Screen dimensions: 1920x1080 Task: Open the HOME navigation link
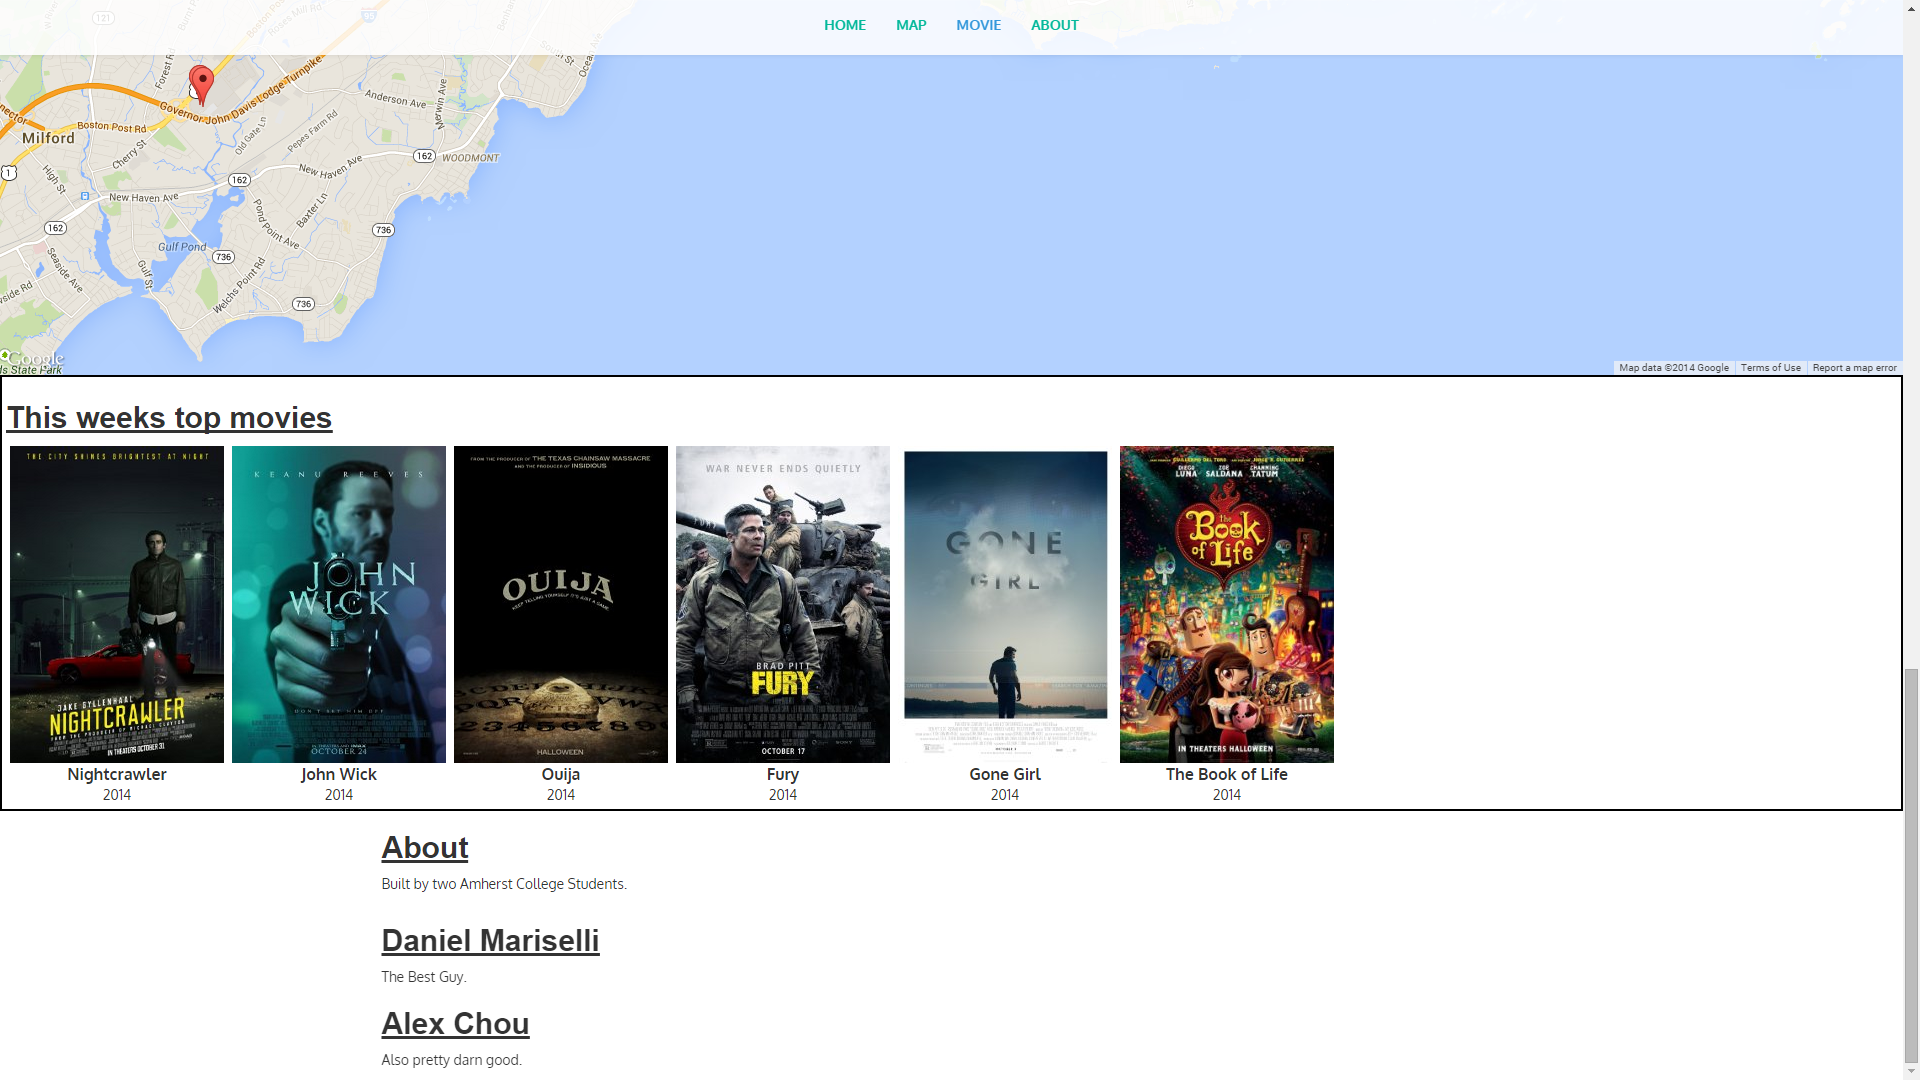[x=844, y=25]
